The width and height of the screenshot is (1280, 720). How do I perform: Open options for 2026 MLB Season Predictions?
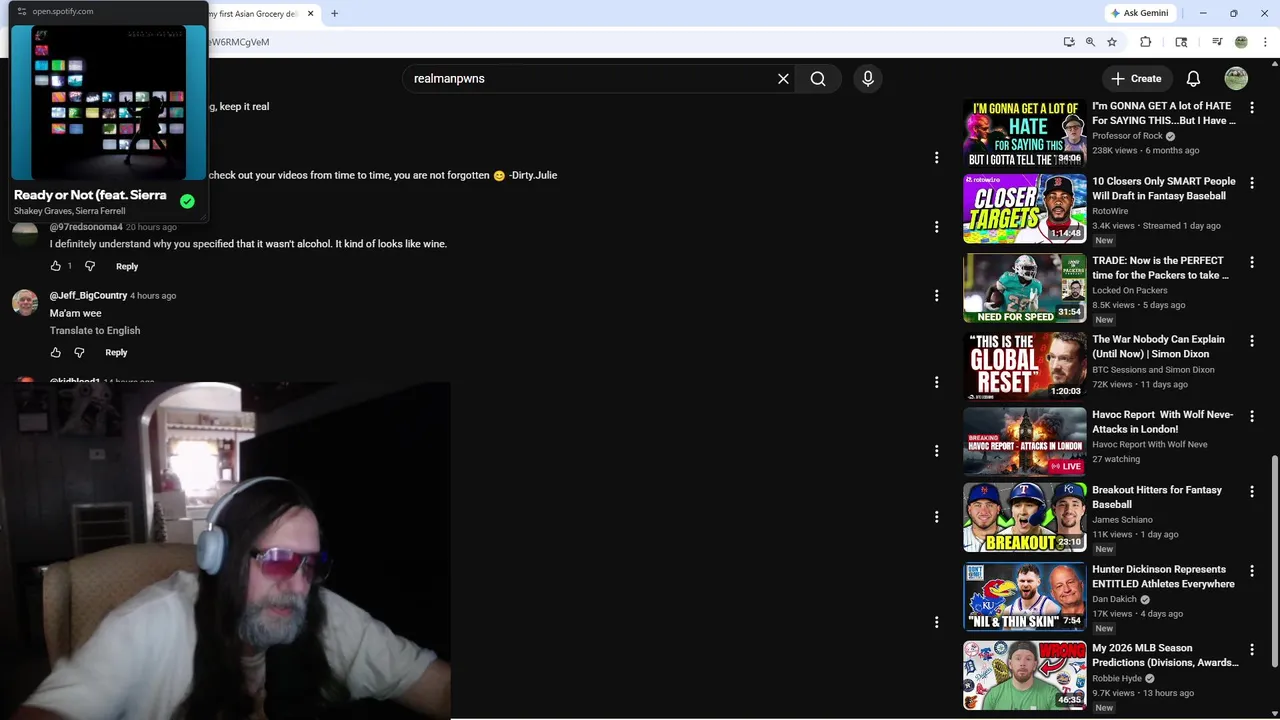click(1252, 649)
